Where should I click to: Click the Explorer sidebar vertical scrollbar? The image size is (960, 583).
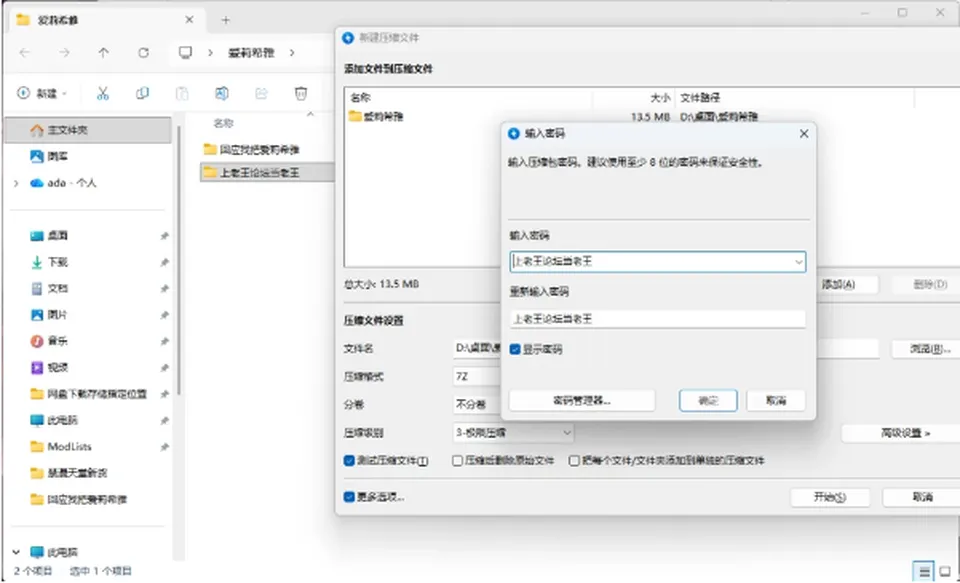pyautogui.click(x=179, y=260)
